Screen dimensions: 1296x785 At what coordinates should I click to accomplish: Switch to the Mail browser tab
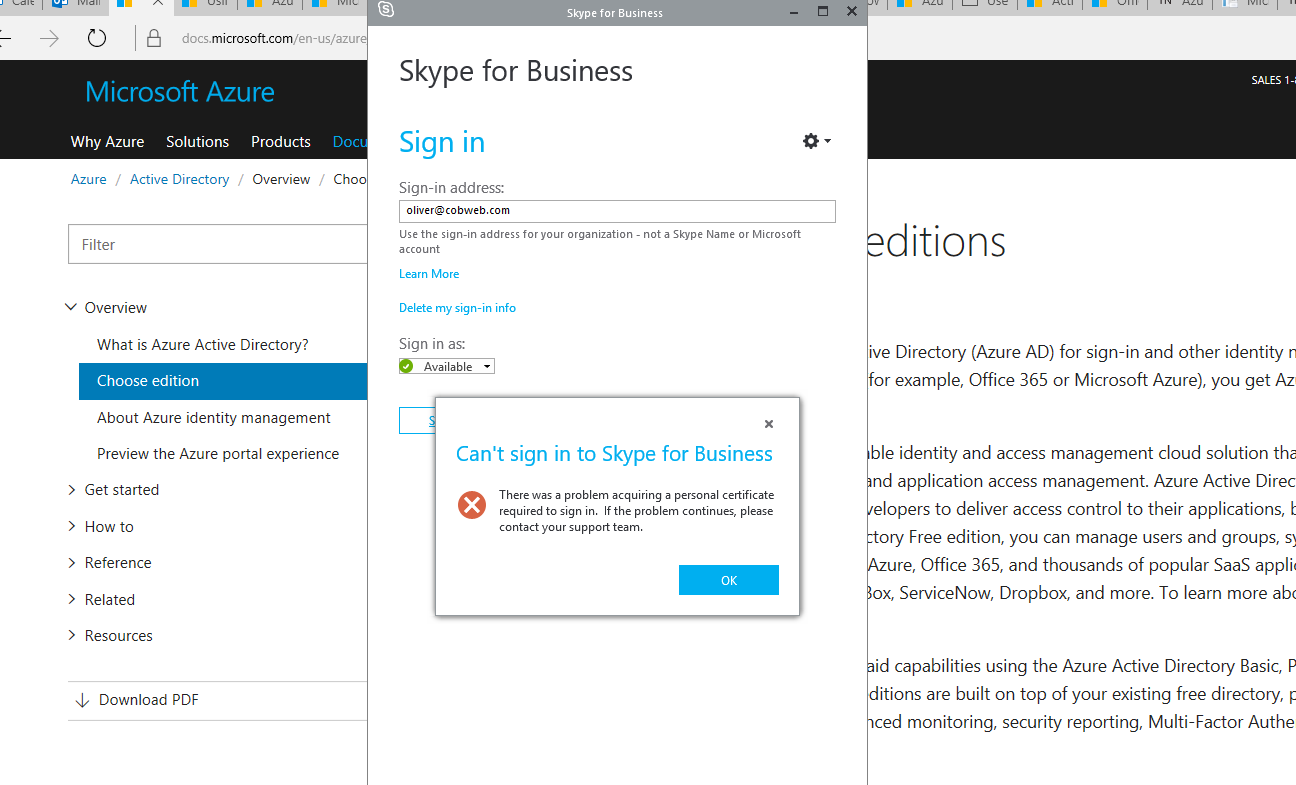pos(78,5)
